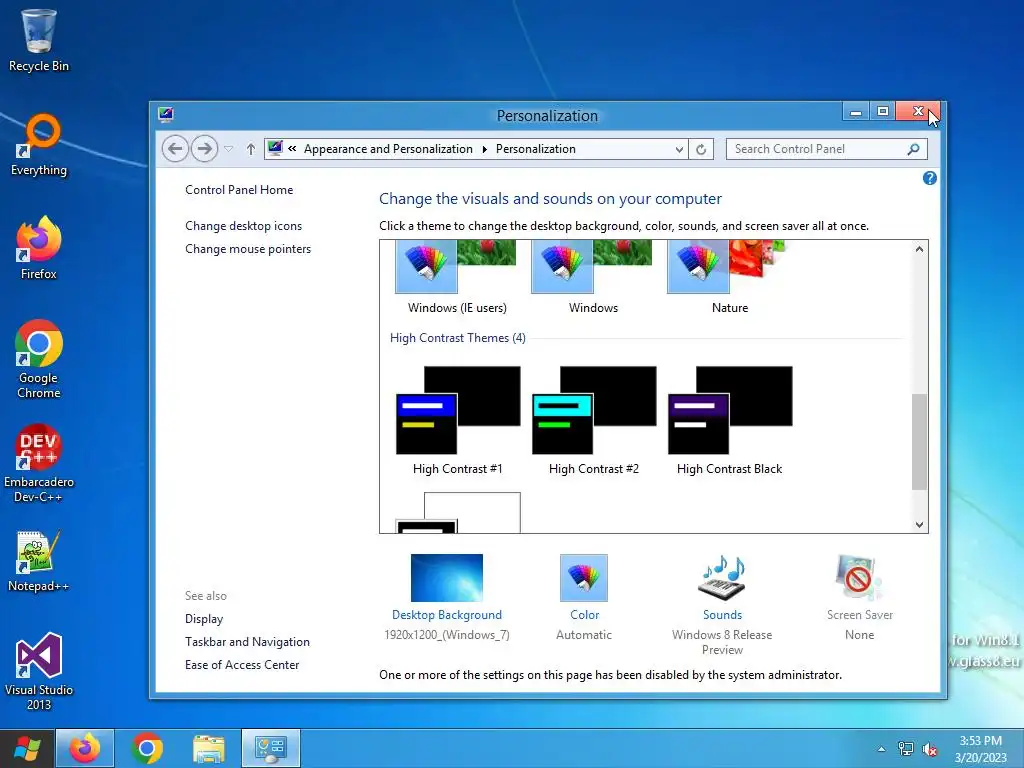
Task: Open the window Color settings
Action: click(584, 587)
